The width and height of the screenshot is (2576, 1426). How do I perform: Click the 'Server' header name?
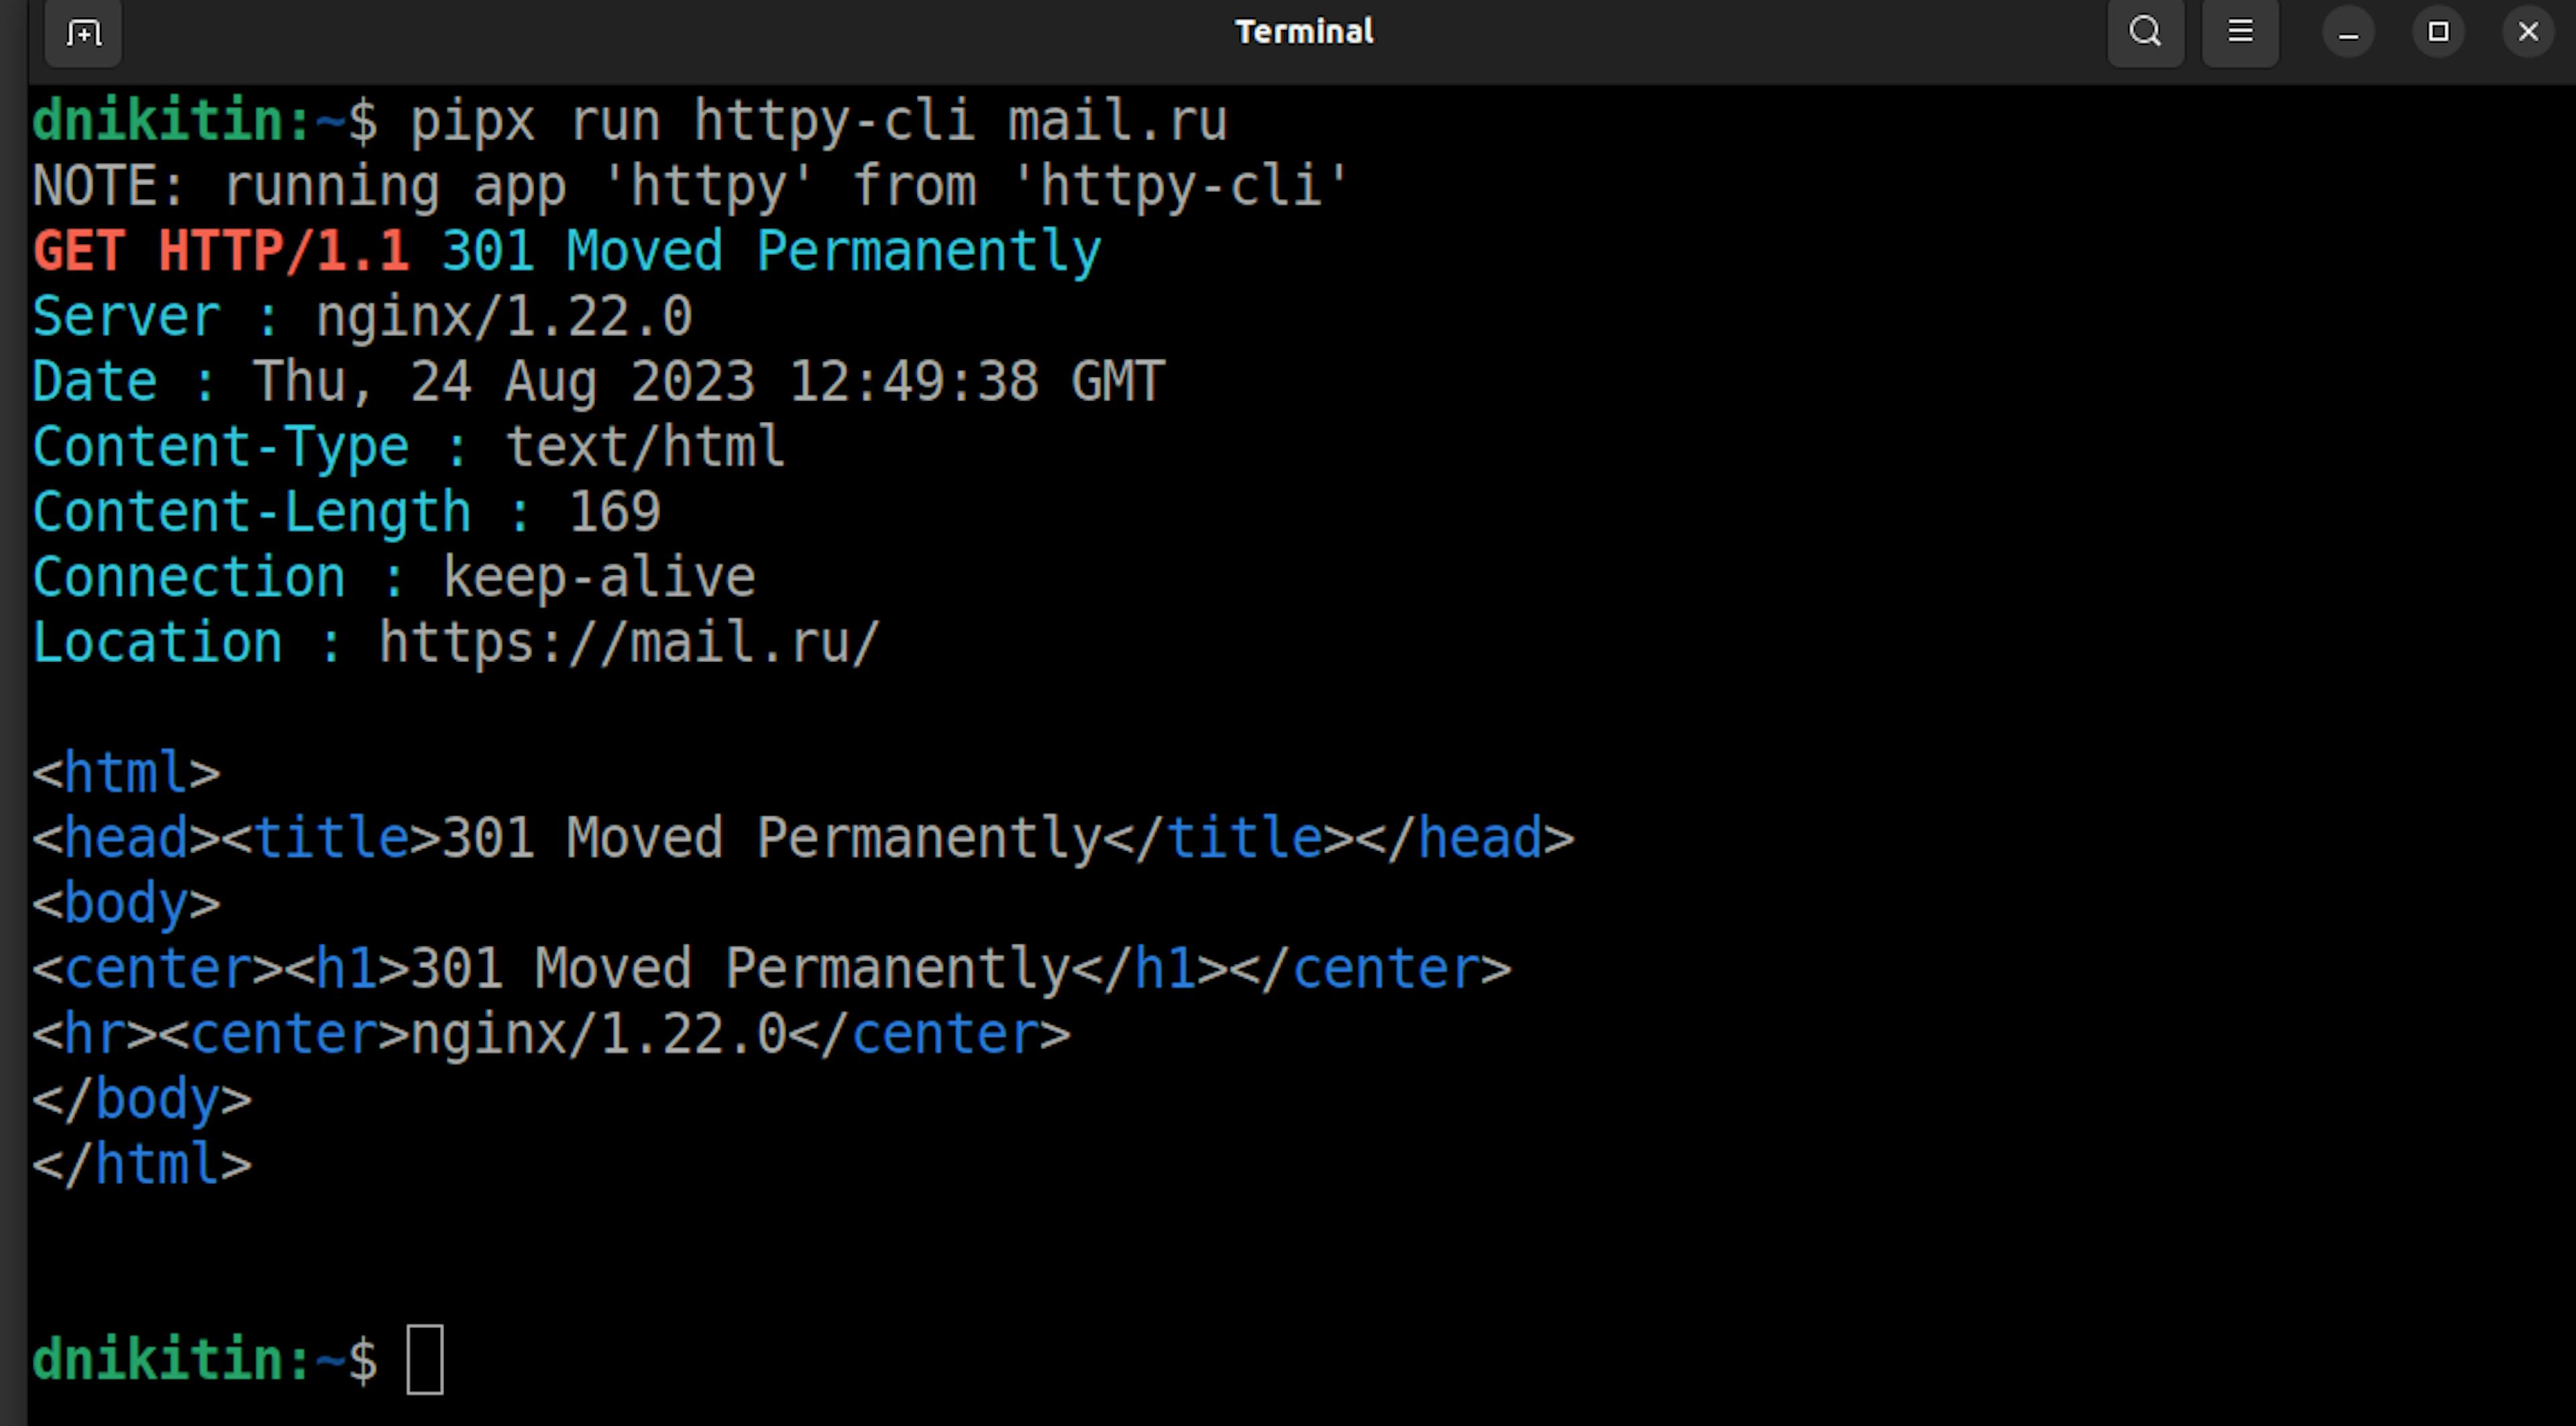click(x=126, y=317)
